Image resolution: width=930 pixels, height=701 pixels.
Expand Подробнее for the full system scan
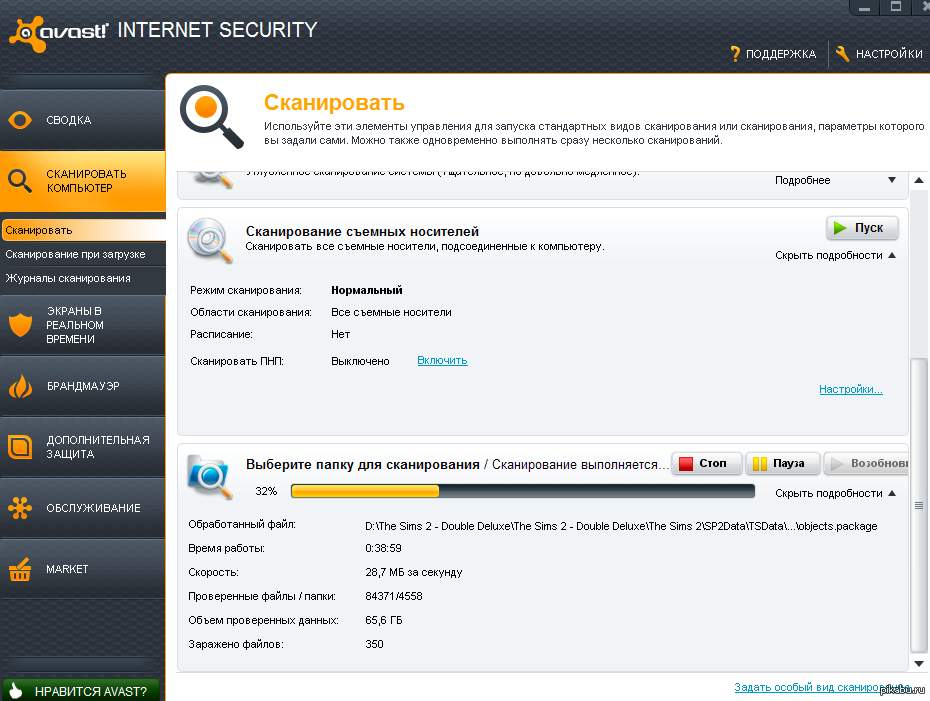click(835, 181)
